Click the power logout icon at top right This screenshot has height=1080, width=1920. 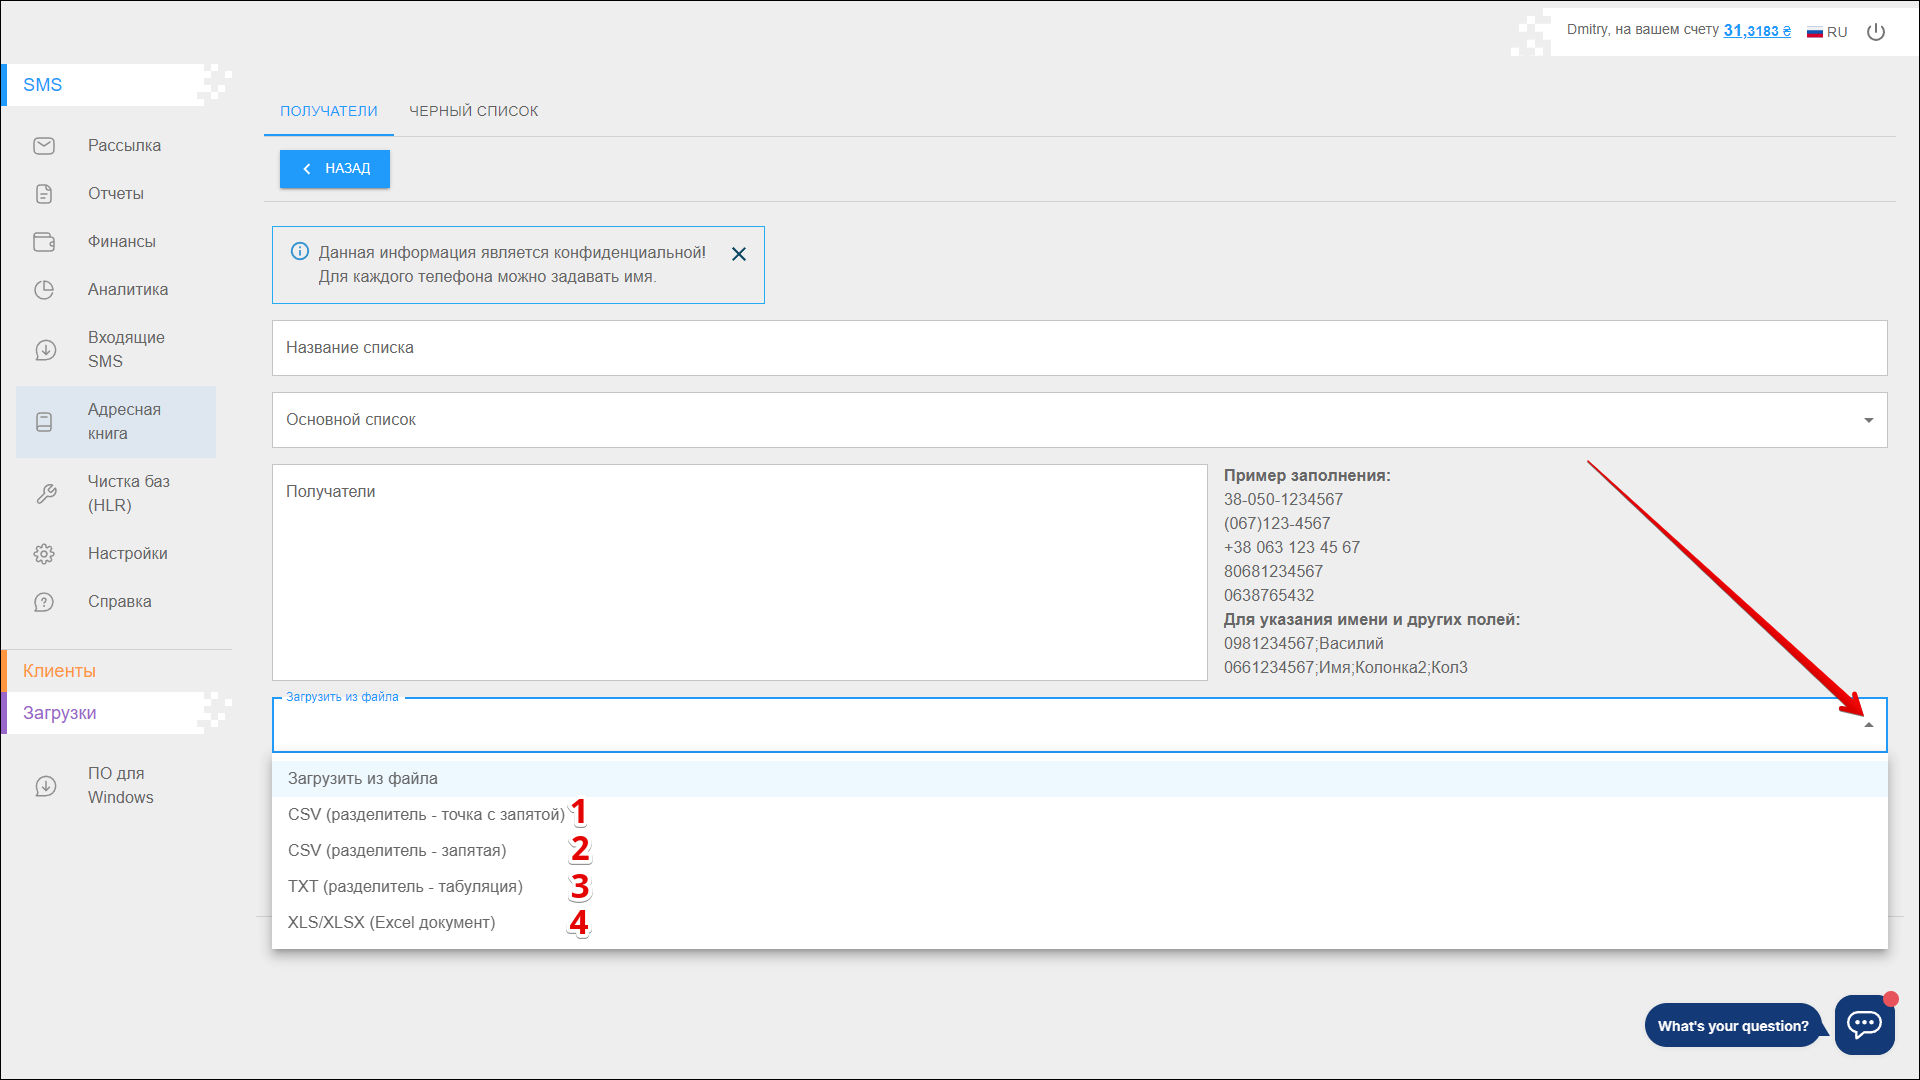1876,32
